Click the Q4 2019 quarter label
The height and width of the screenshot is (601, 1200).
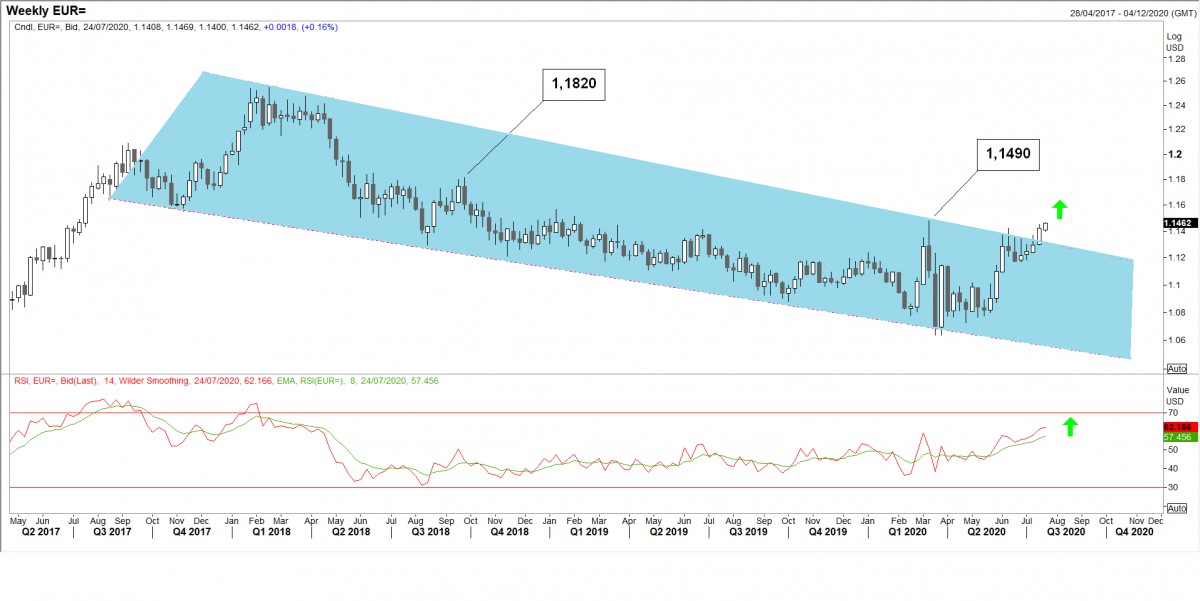pos(827,533)
